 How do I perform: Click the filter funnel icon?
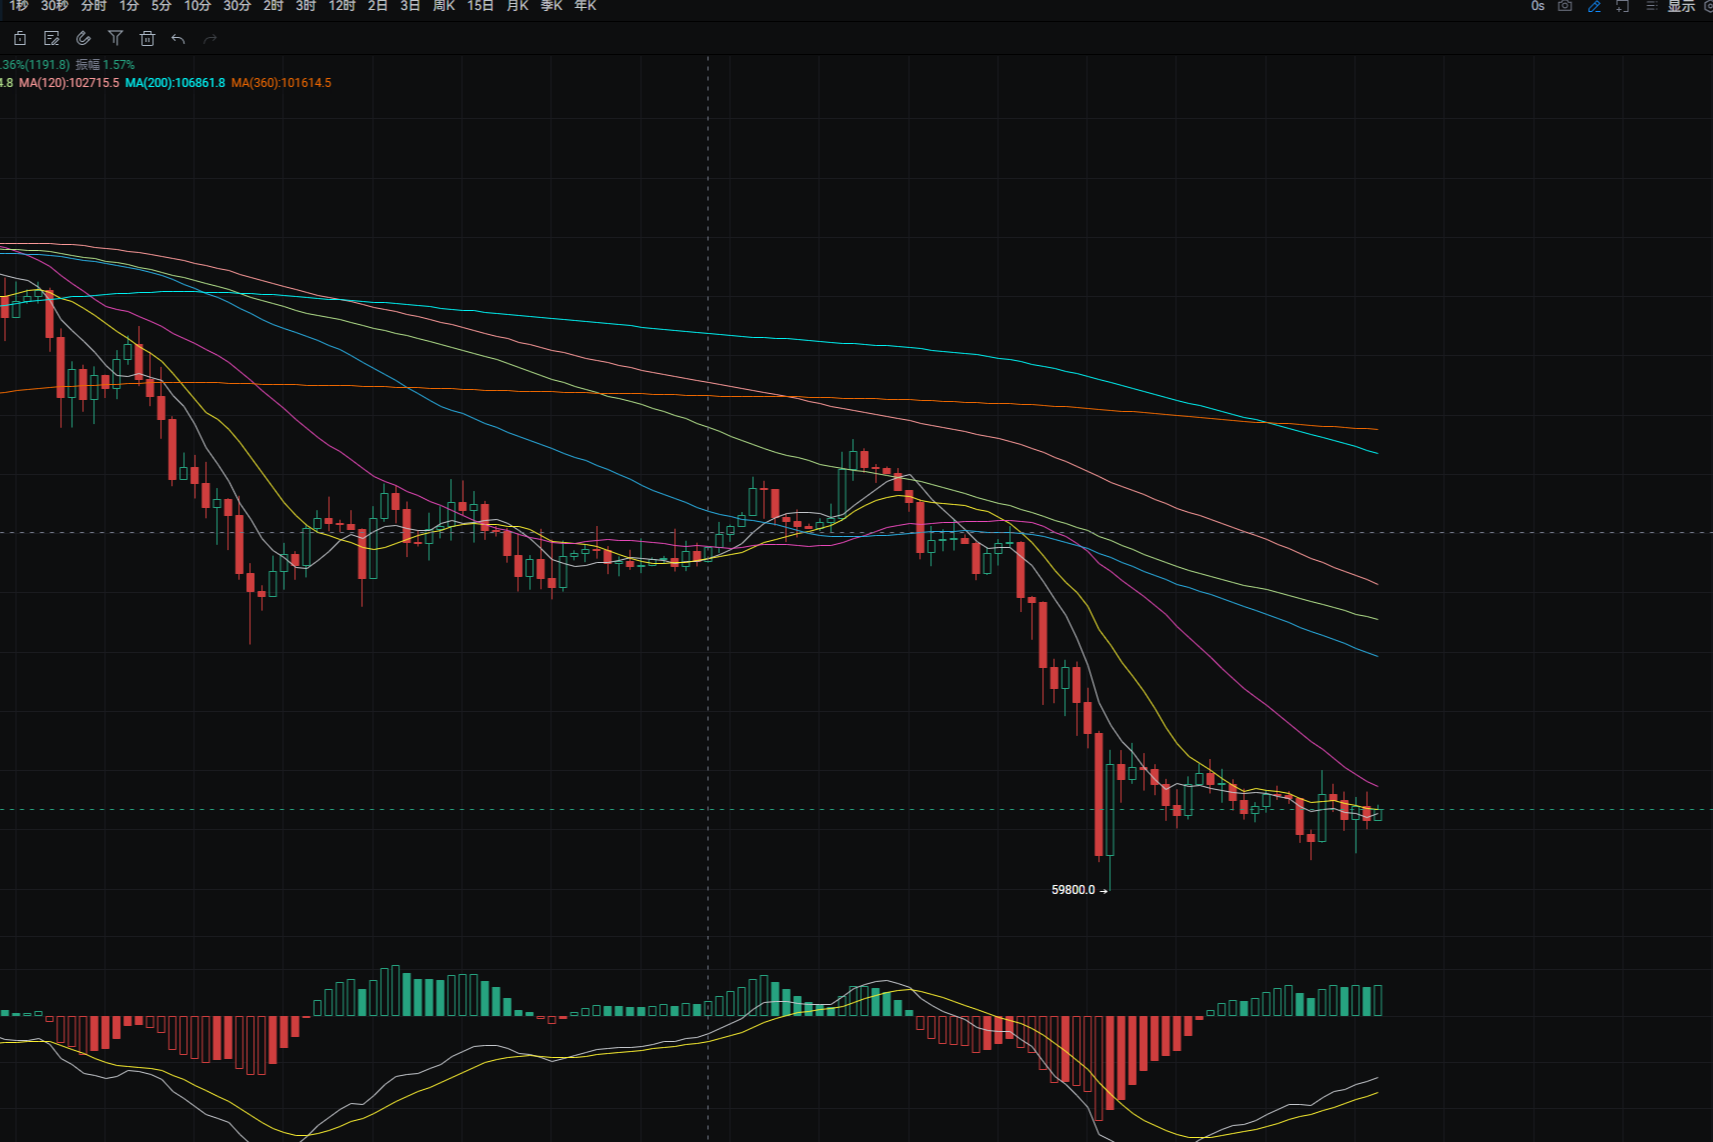point(115,39)
